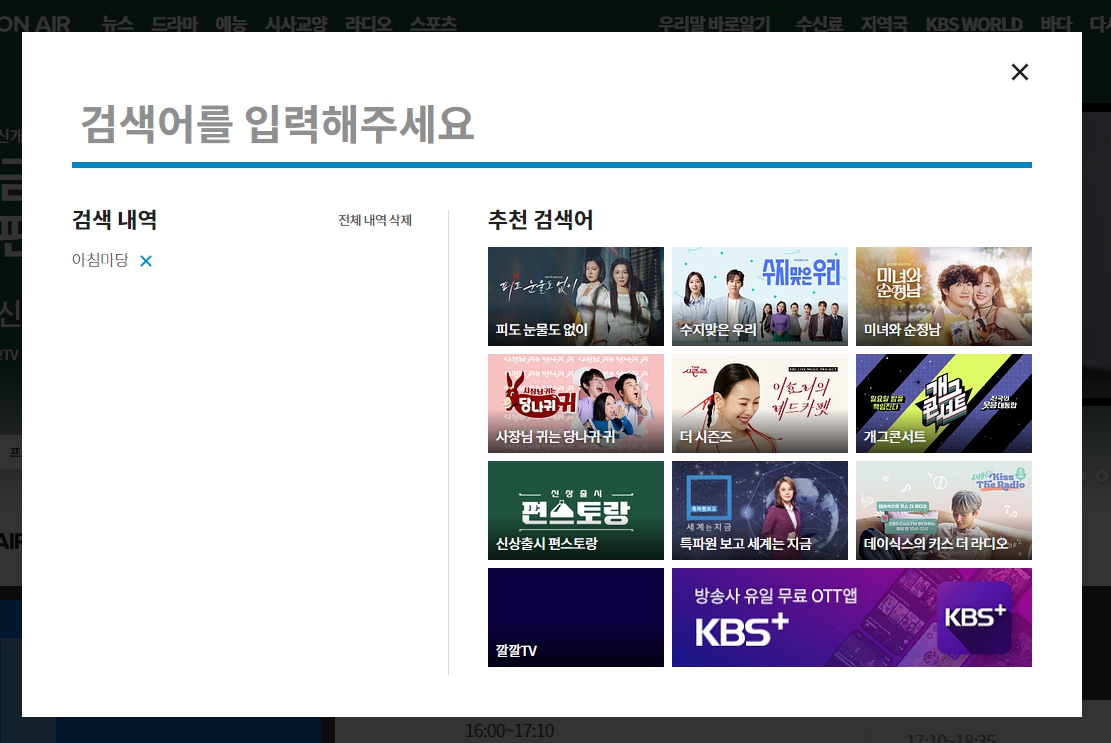Follow the 바다 header link
This screenshot has height=743, width=1111.
click(1056, 24)
